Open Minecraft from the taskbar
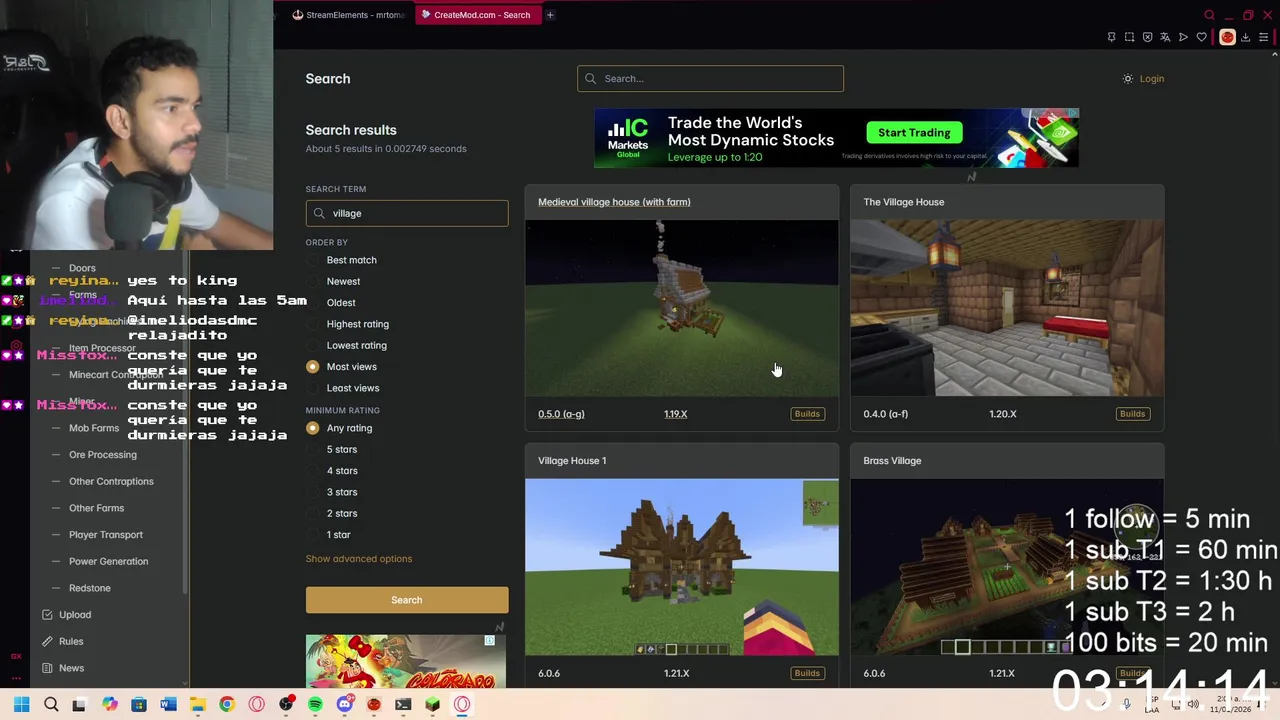This screenshot has height=720, width=1280. [432, 704]
